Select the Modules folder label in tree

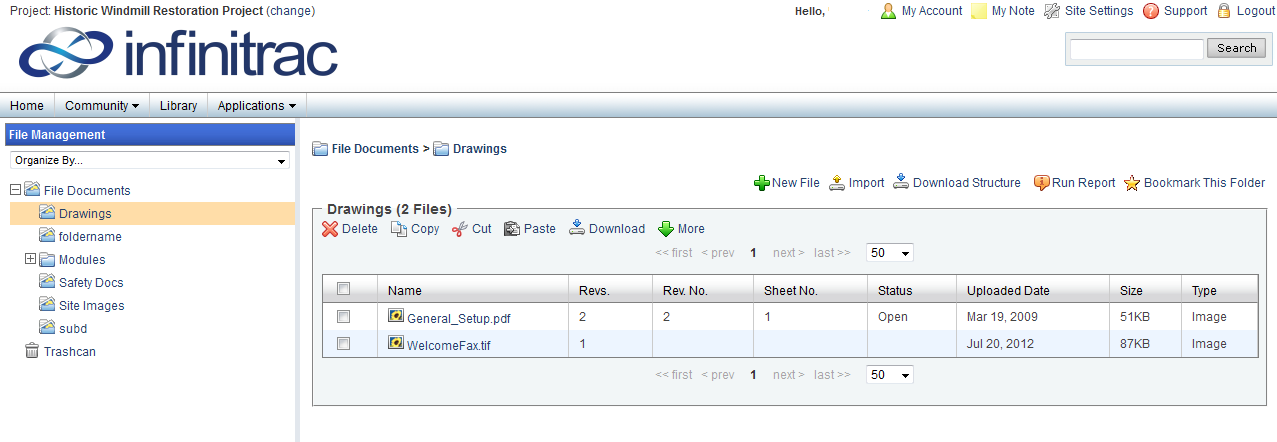[x=82, y=260]
